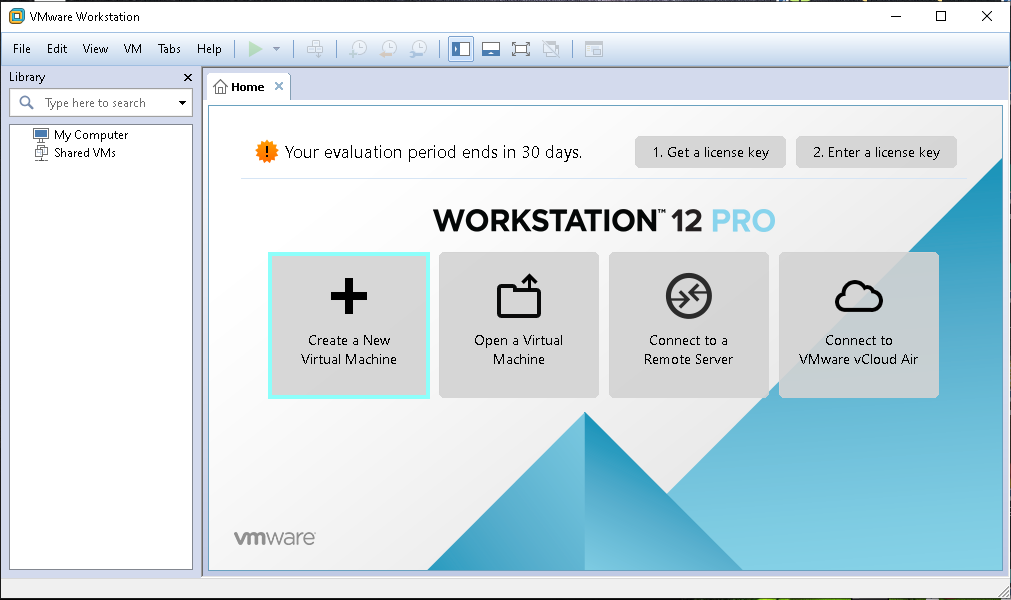Open the View menu
Screen dimensions: 1011x600
tap(95, 49)
